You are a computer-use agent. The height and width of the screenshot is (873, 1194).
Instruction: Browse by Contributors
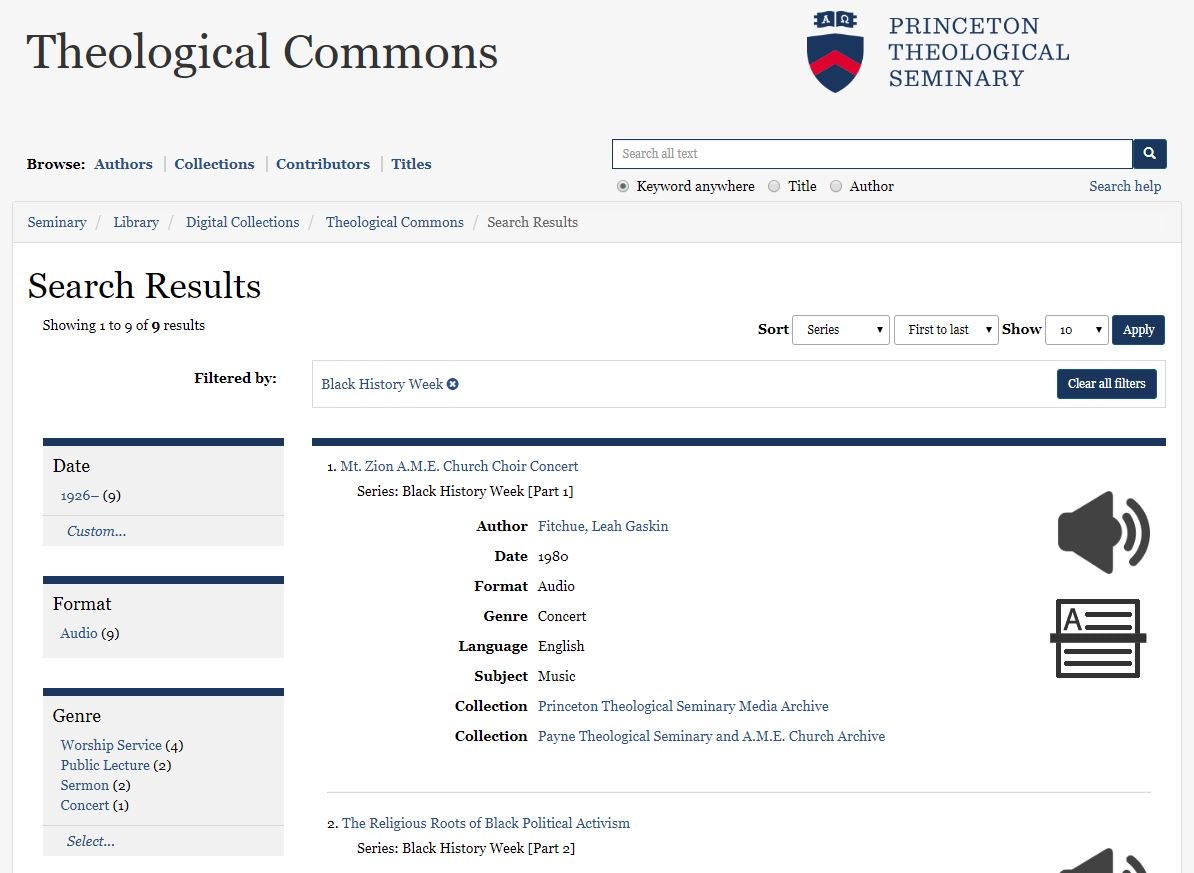(x=323, y=164)
